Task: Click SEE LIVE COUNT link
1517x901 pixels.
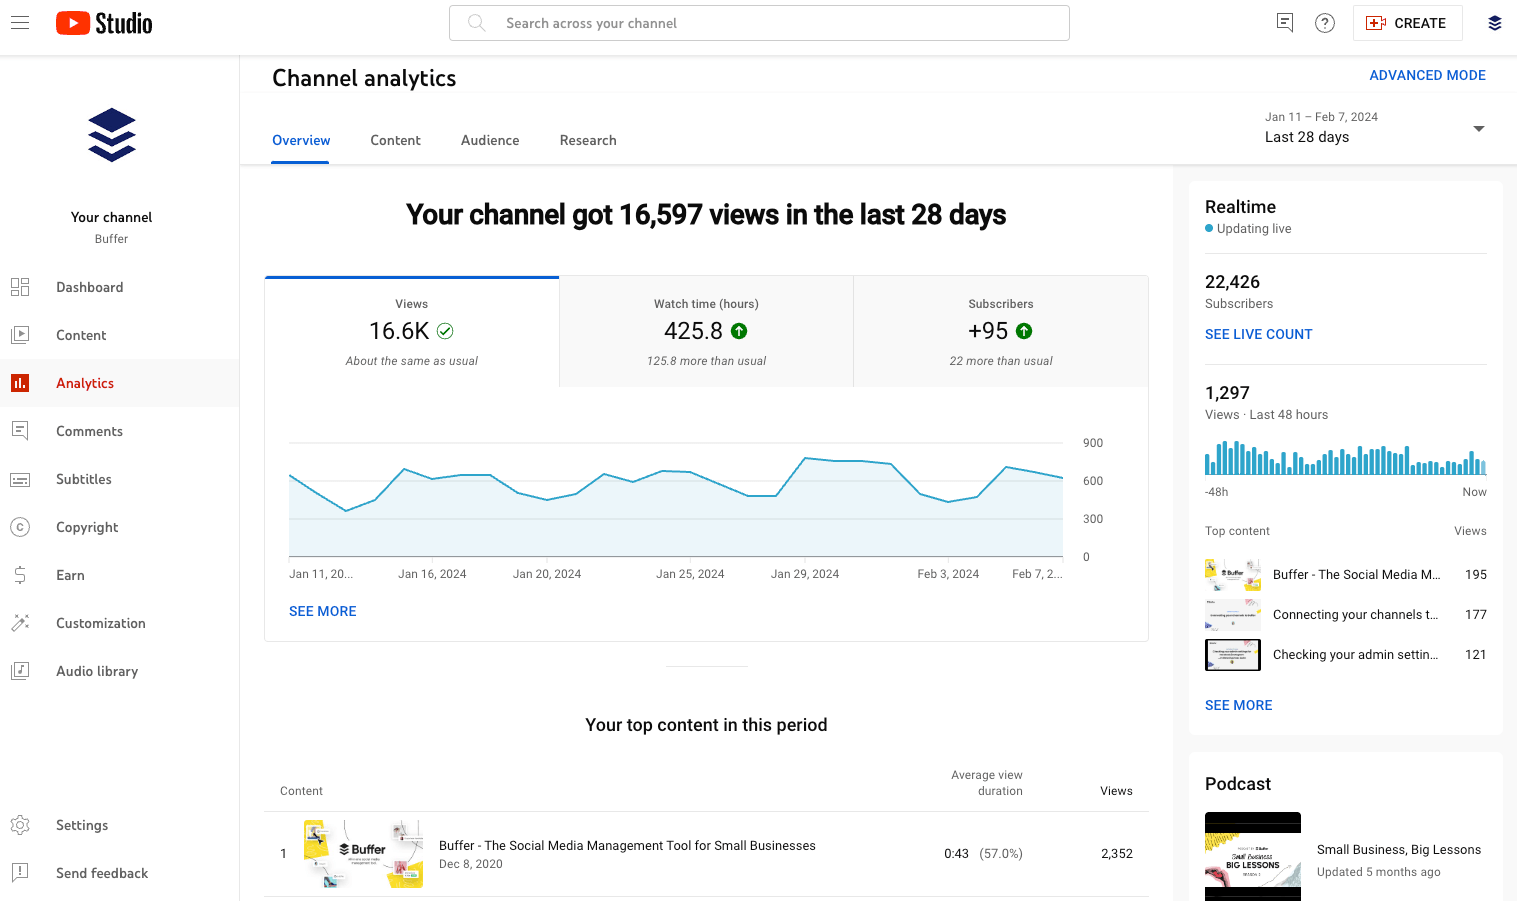Action: 1258,334
